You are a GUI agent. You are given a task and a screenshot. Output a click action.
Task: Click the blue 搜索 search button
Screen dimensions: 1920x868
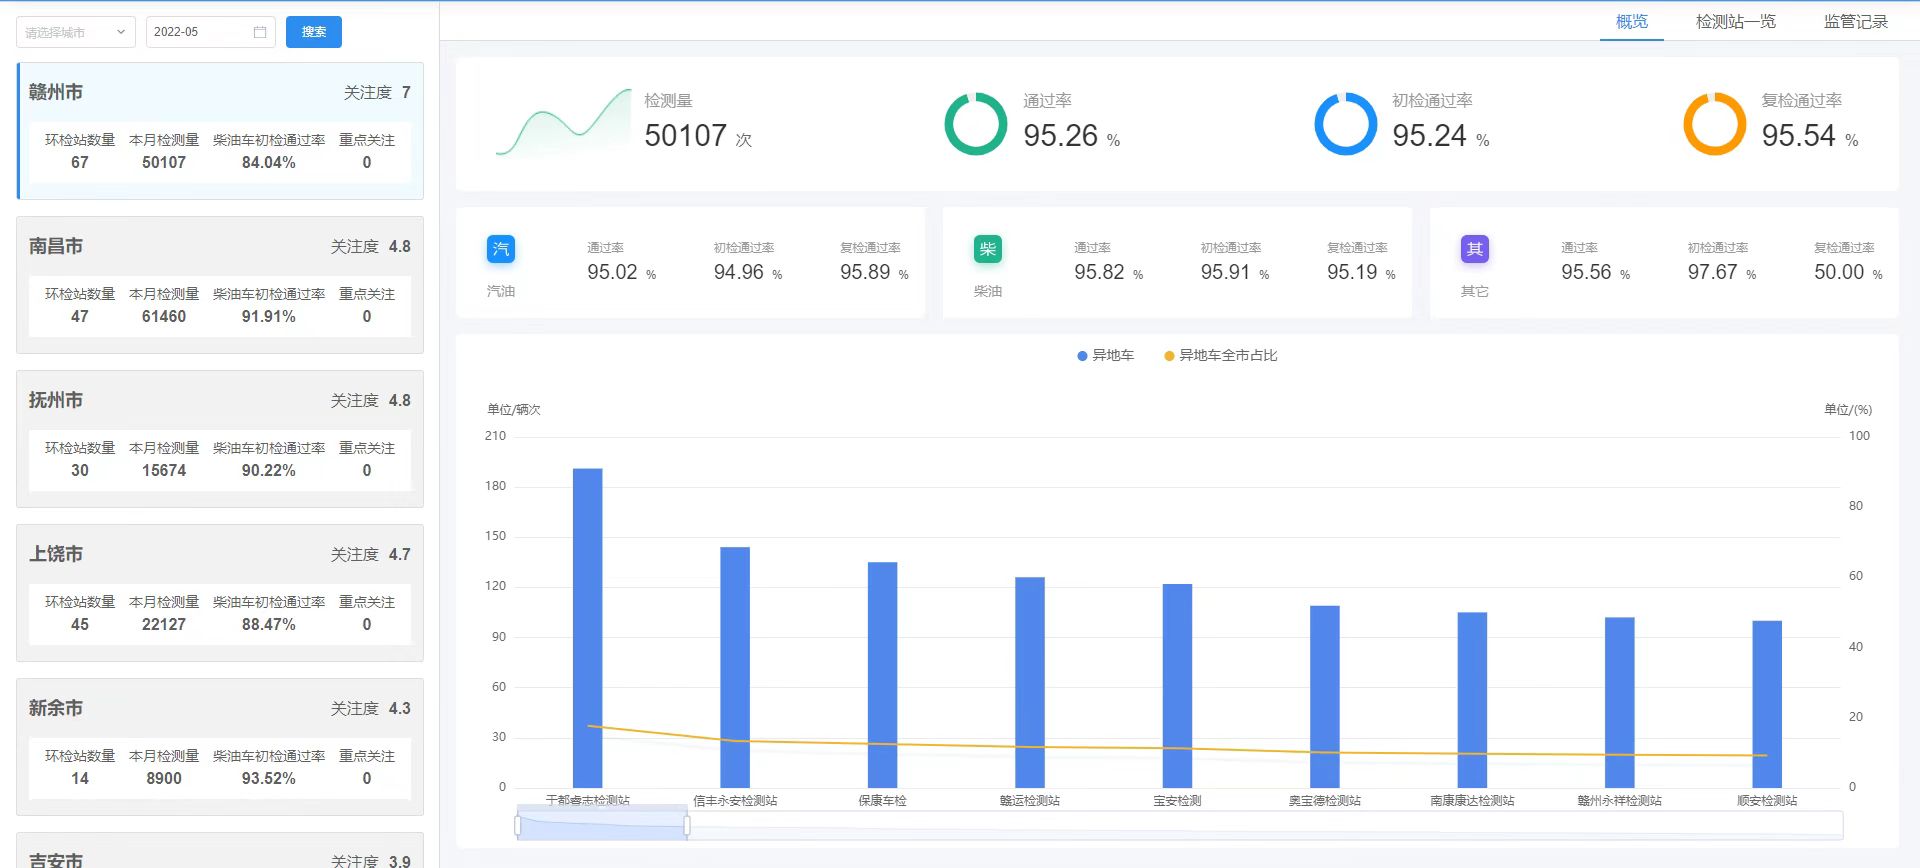pyautogui.click(x=314, y=32)
